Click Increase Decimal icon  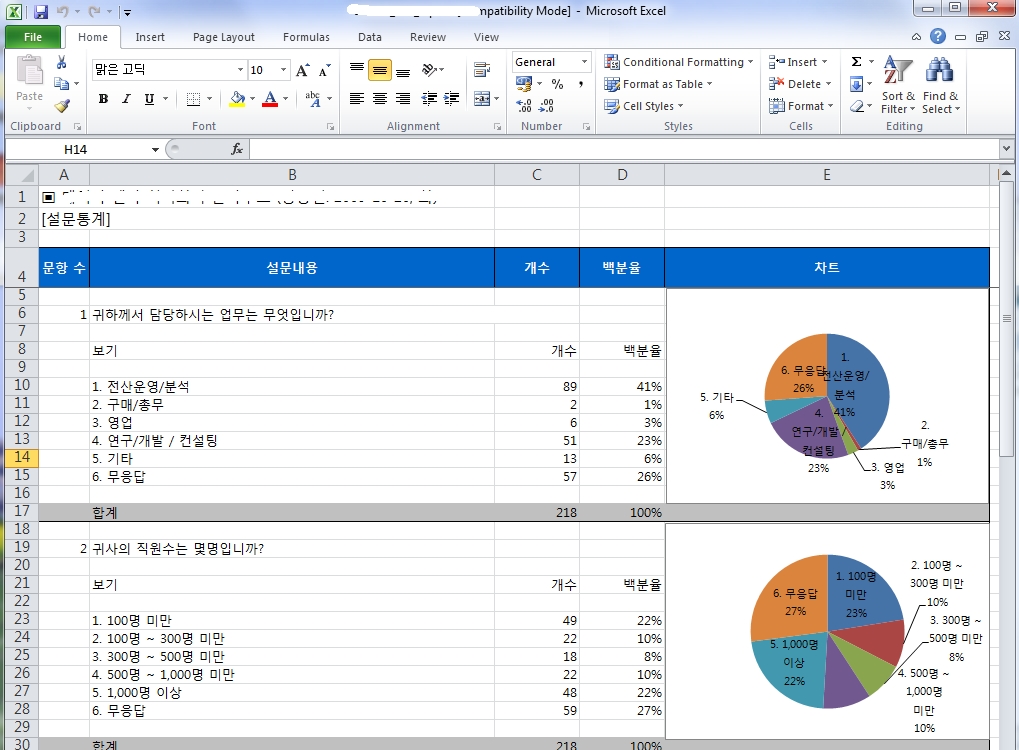click(524, 105)
